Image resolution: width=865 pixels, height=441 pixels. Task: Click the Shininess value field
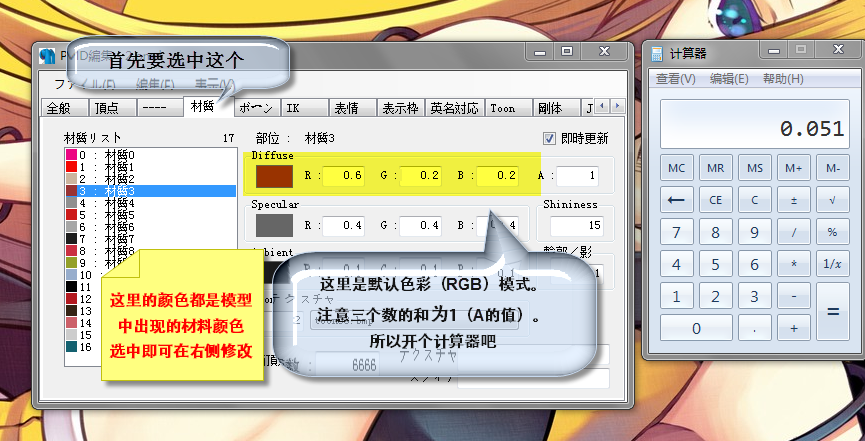(x=577, y=226)
